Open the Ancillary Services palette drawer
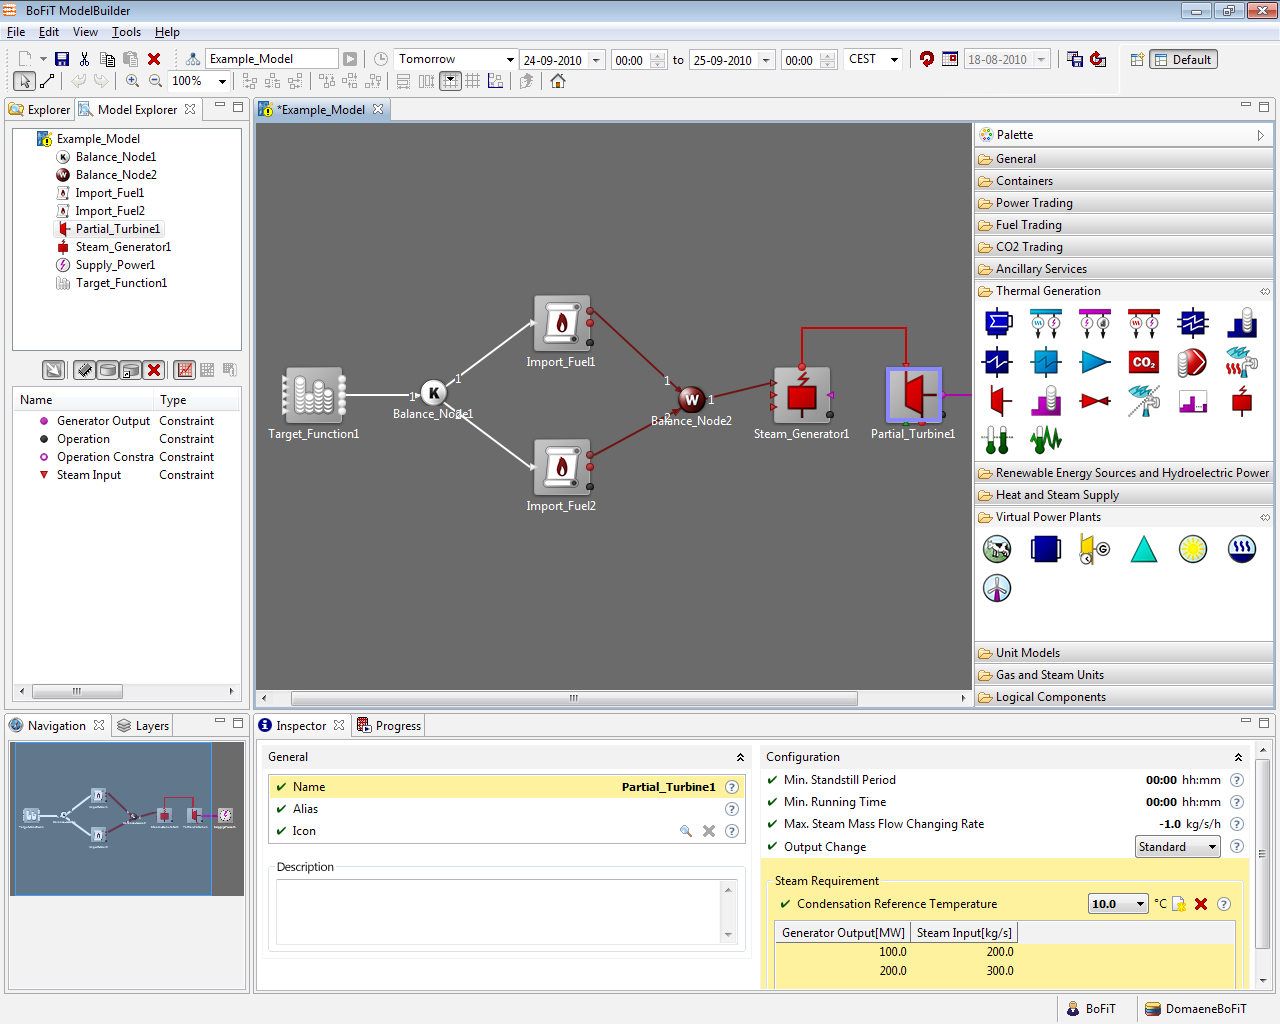 pyautogui.click(x=1124, y=269)
